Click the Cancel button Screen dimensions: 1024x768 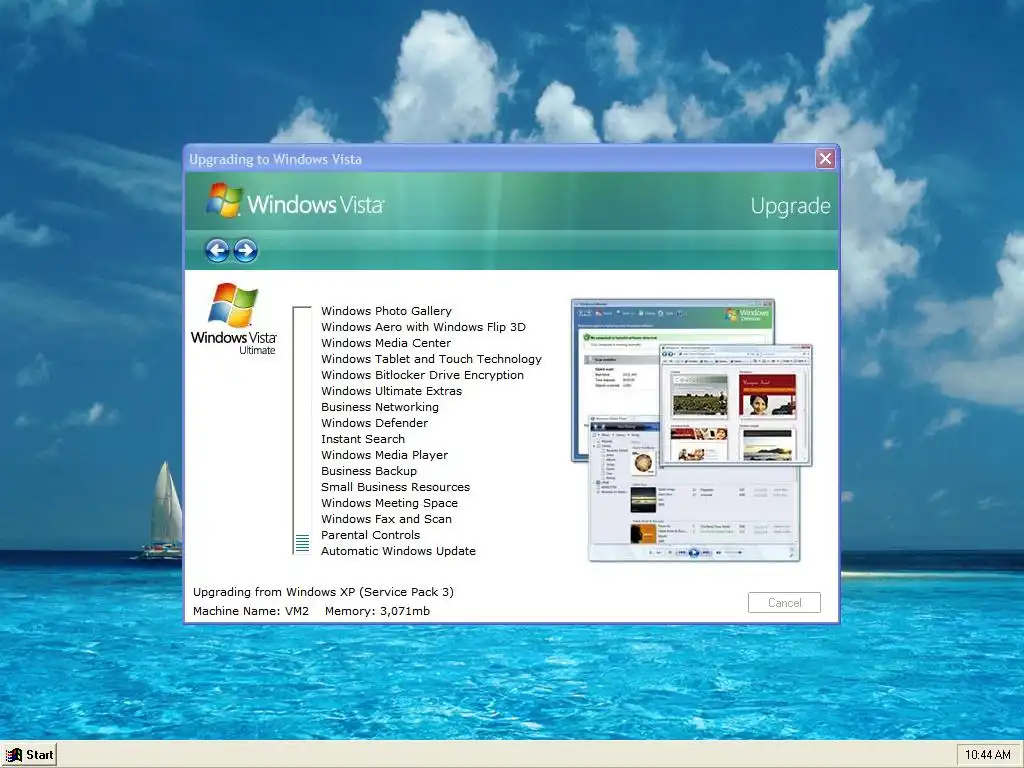(784, 603)
